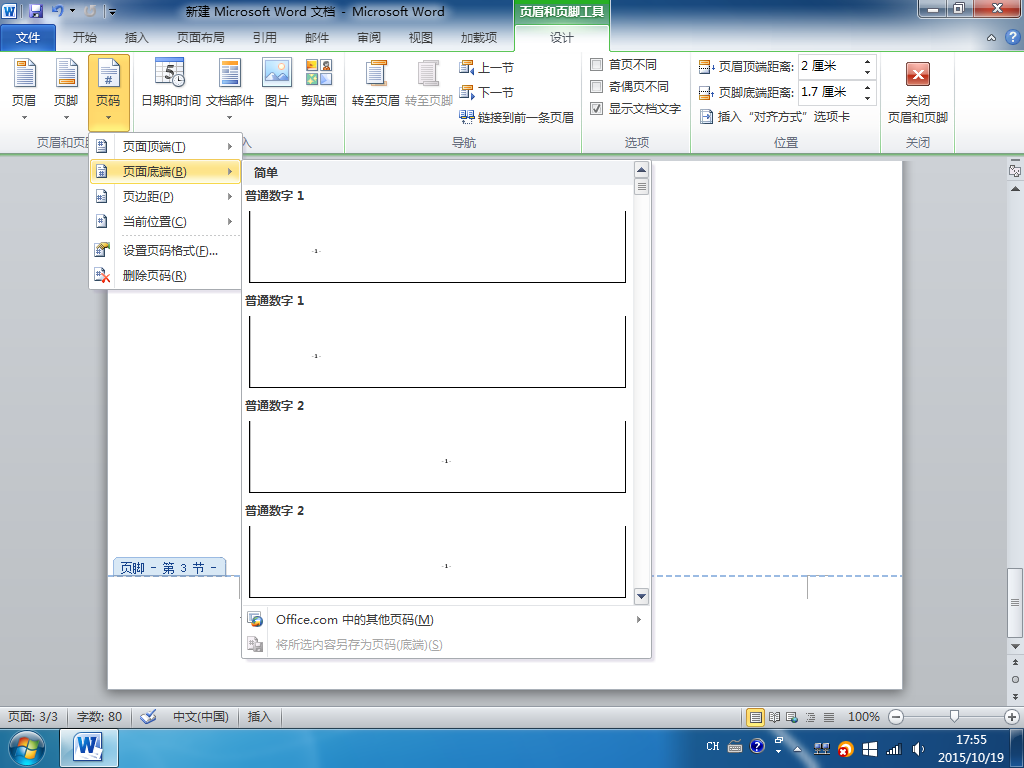Go to Next Section (下一节)
This screenshot has width=1024, height=768.
click(487, 92)
